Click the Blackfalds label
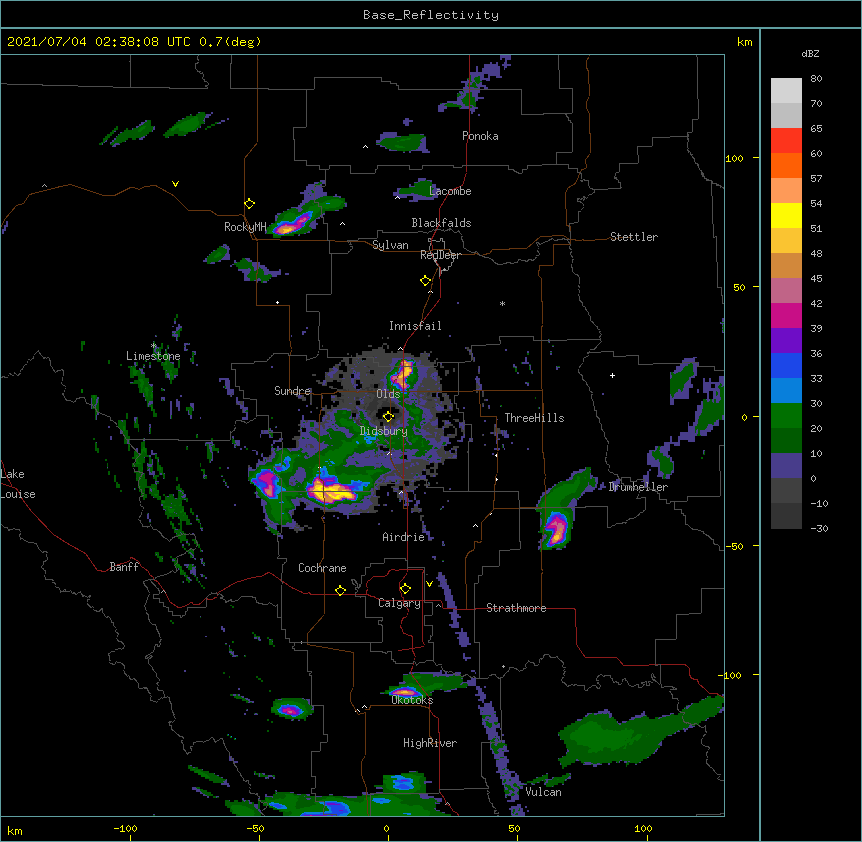 point(441,223)
